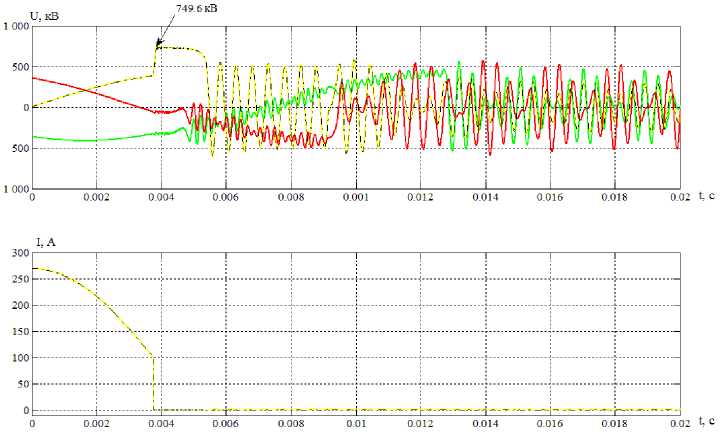Select 0.018 tick label under the voltage chart
The image size is (721, 433).
[x=615, y=197]
